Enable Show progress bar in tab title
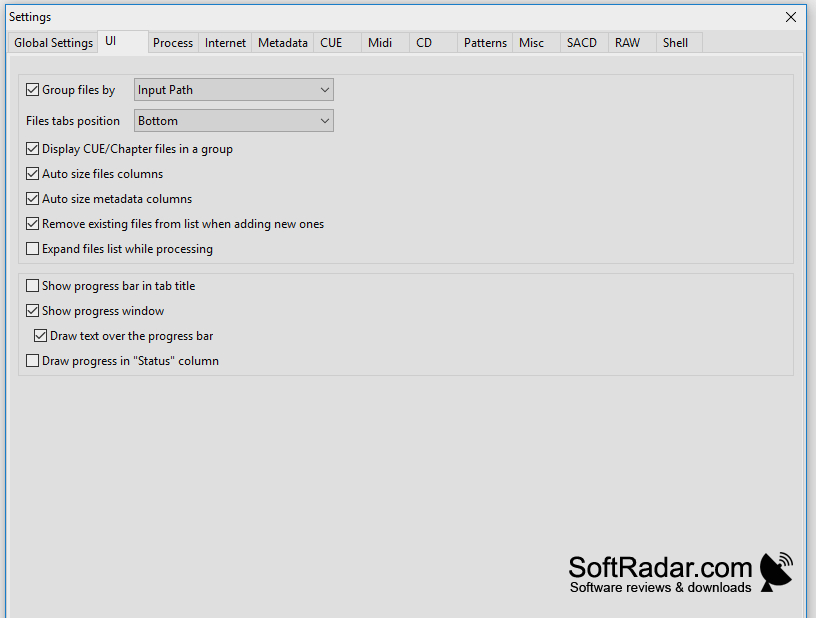Image resolution: width=816 pixels, height=618 pixels. (32, 286)
